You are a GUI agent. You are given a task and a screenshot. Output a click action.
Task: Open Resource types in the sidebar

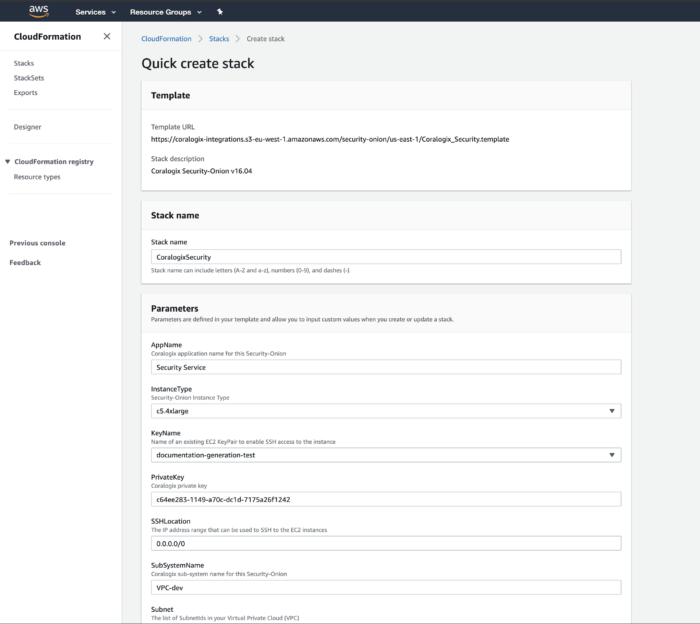pos(37,177)
